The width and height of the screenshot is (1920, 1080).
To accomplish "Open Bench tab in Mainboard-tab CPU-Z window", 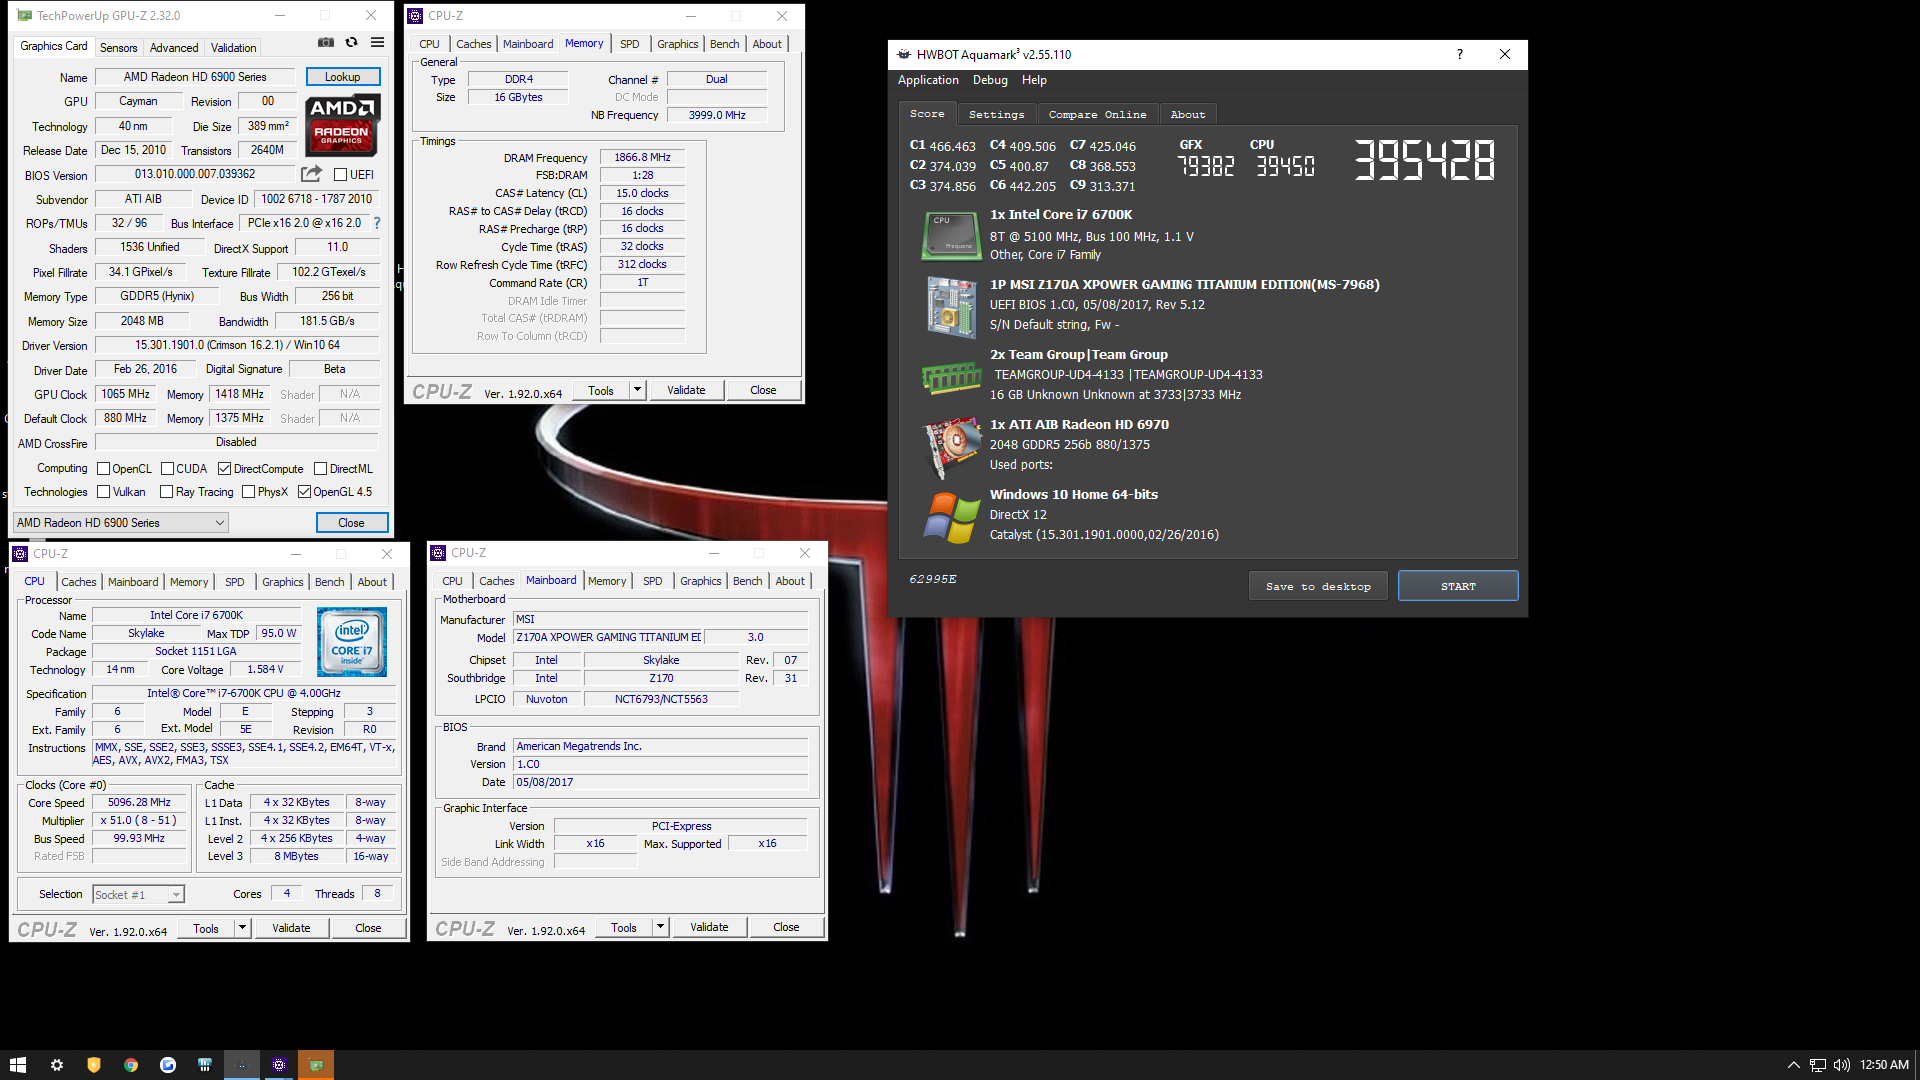I will pyautogui.click(x=747, y=581).
